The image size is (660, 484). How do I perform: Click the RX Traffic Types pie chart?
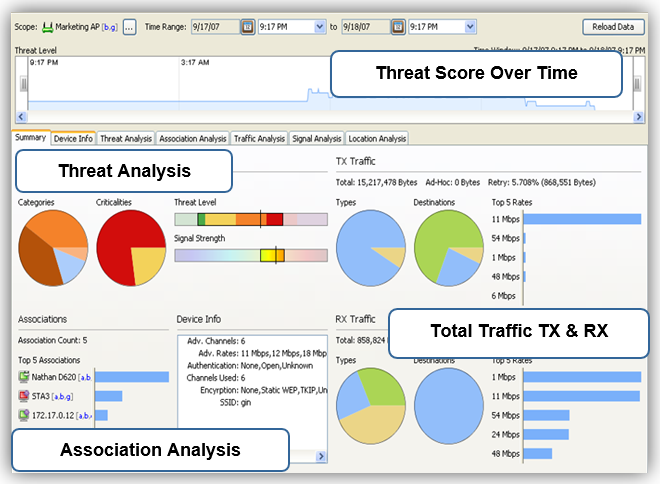371,406
